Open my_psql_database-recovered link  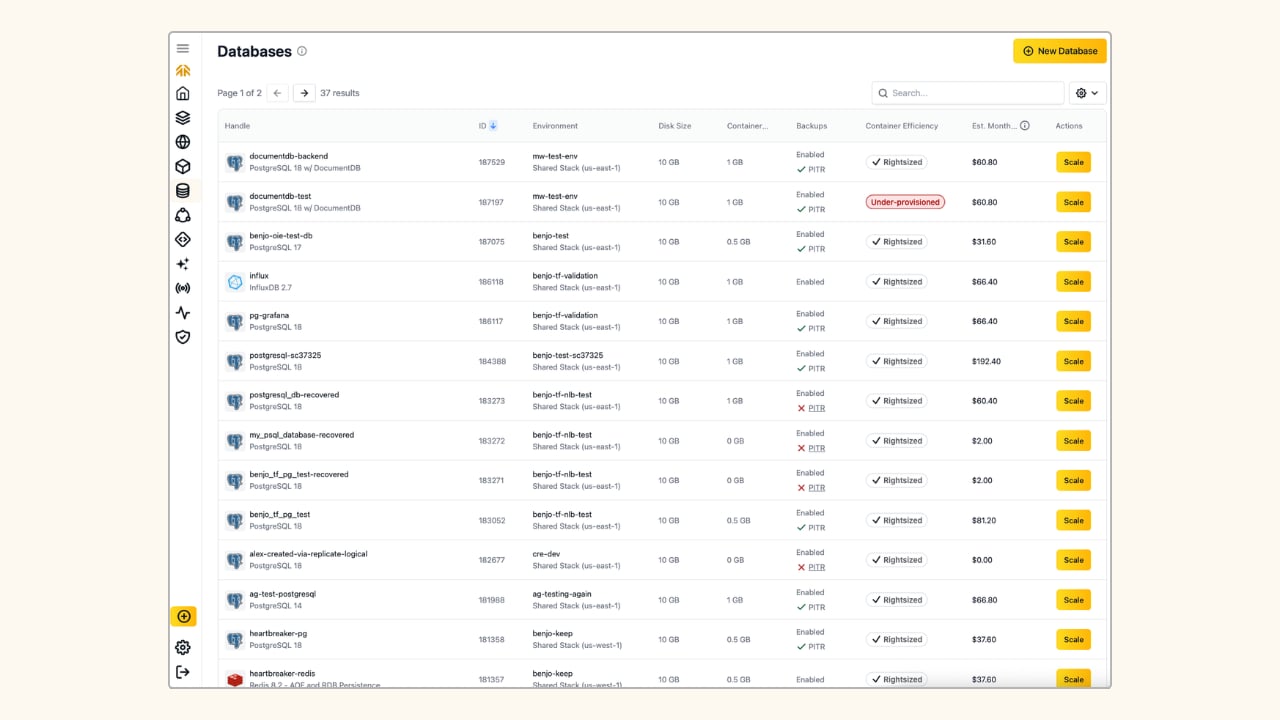tap(301, 435)
